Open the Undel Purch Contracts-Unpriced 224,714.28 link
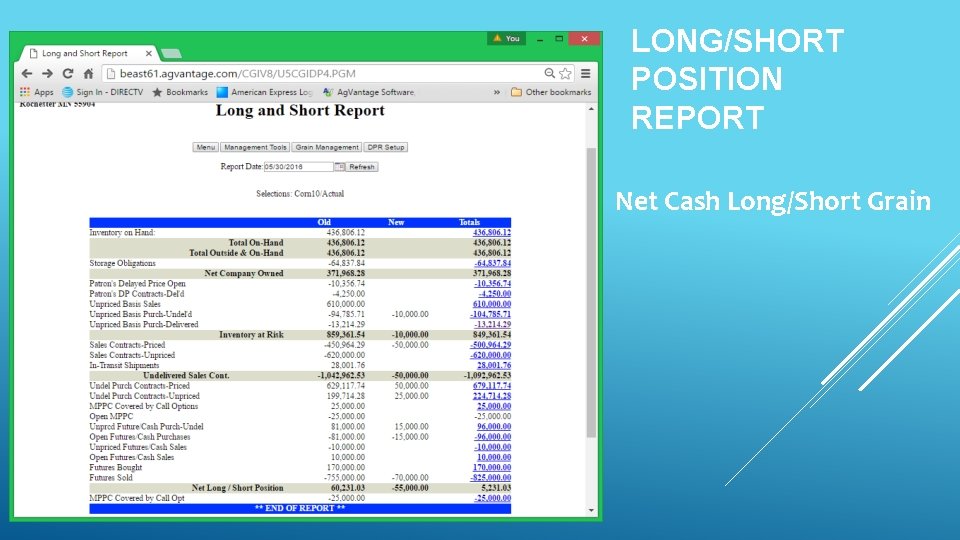 (x=492, y=396)
